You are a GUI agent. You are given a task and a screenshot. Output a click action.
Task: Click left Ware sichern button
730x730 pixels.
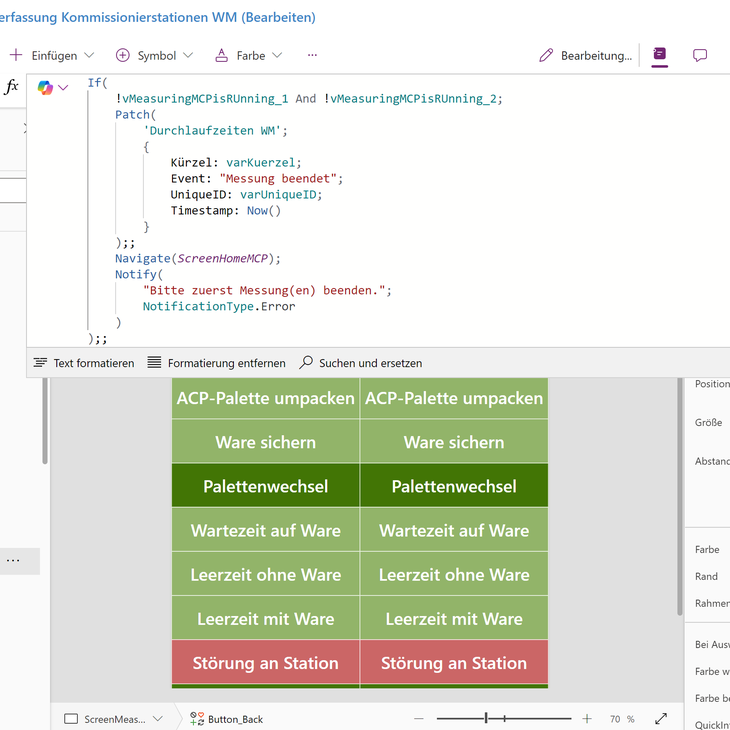[265, 442]
